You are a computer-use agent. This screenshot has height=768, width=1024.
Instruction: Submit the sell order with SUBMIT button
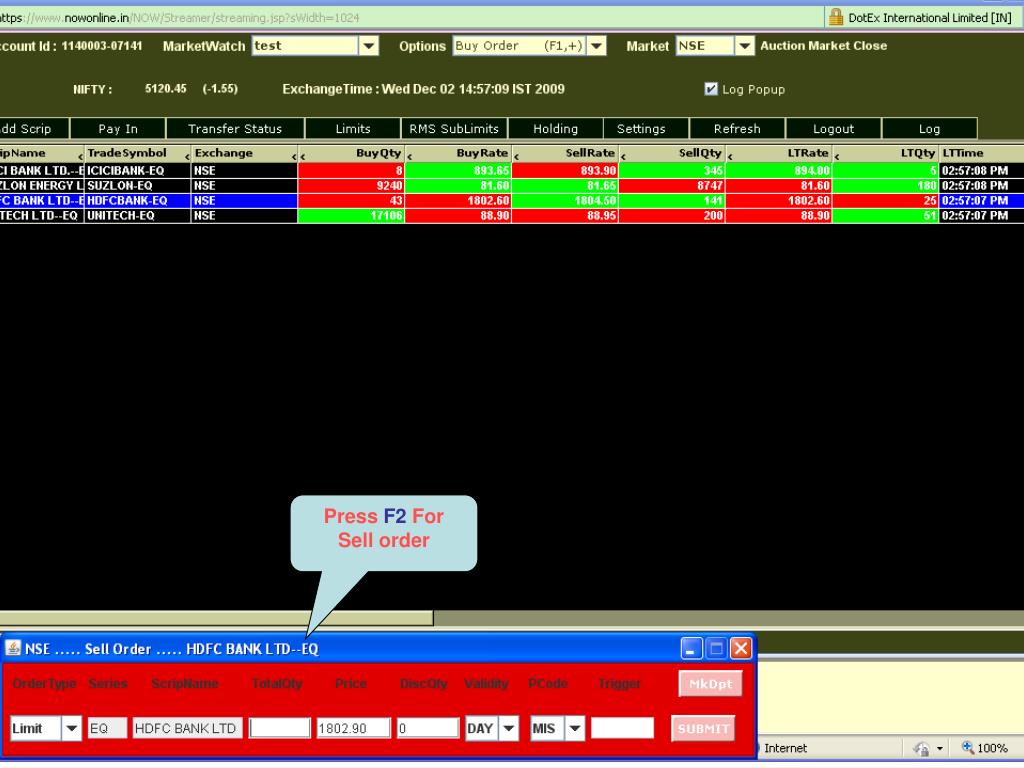[703, 728]
